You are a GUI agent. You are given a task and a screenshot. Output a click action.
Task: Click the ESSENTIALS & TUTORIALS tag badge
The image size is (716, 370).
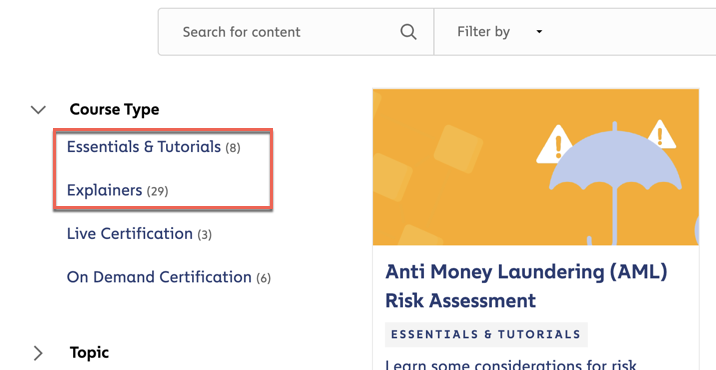pyautogui.click(x=486, y=334)
